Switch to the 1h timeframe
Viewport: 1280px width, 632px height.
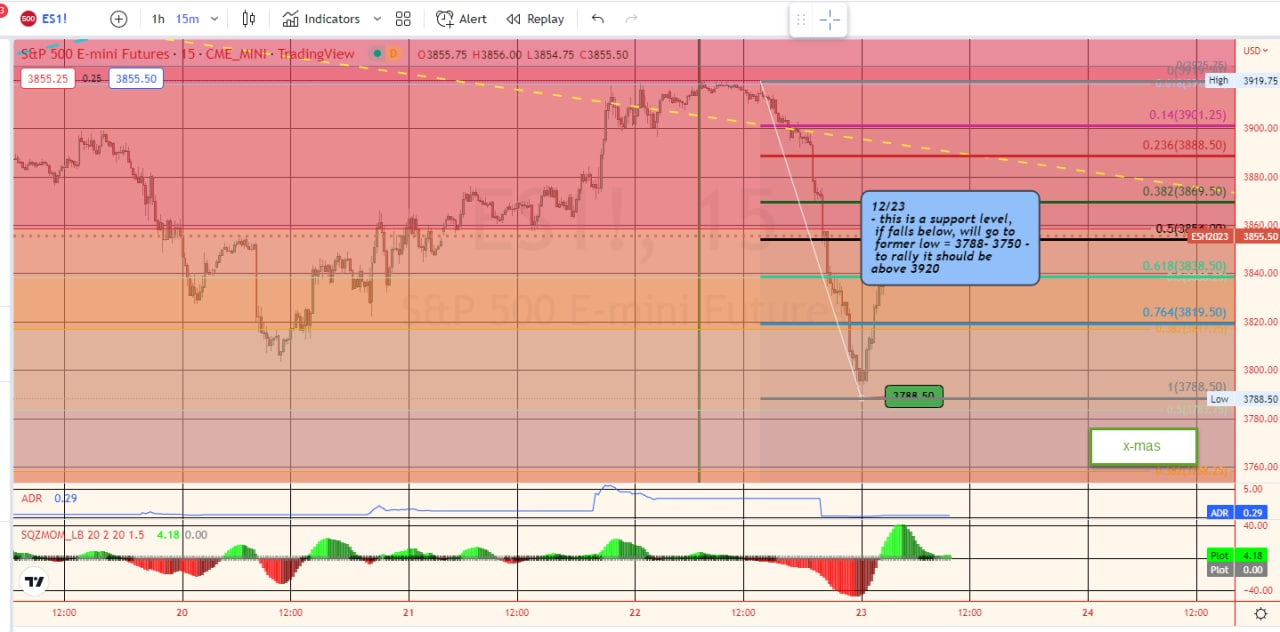[x=158, y=18]
